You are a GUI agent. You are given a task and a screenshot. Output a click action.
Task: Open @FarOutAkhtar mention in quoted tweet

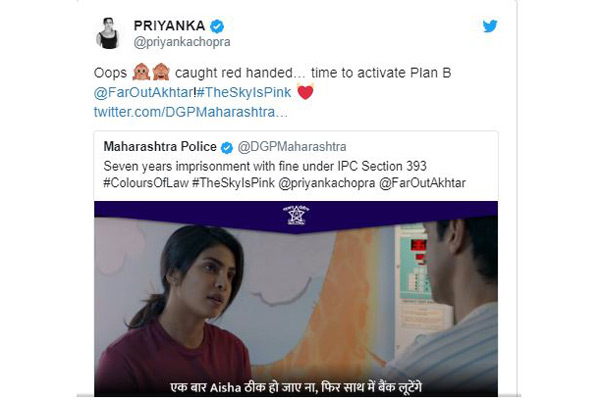(422, 183)
